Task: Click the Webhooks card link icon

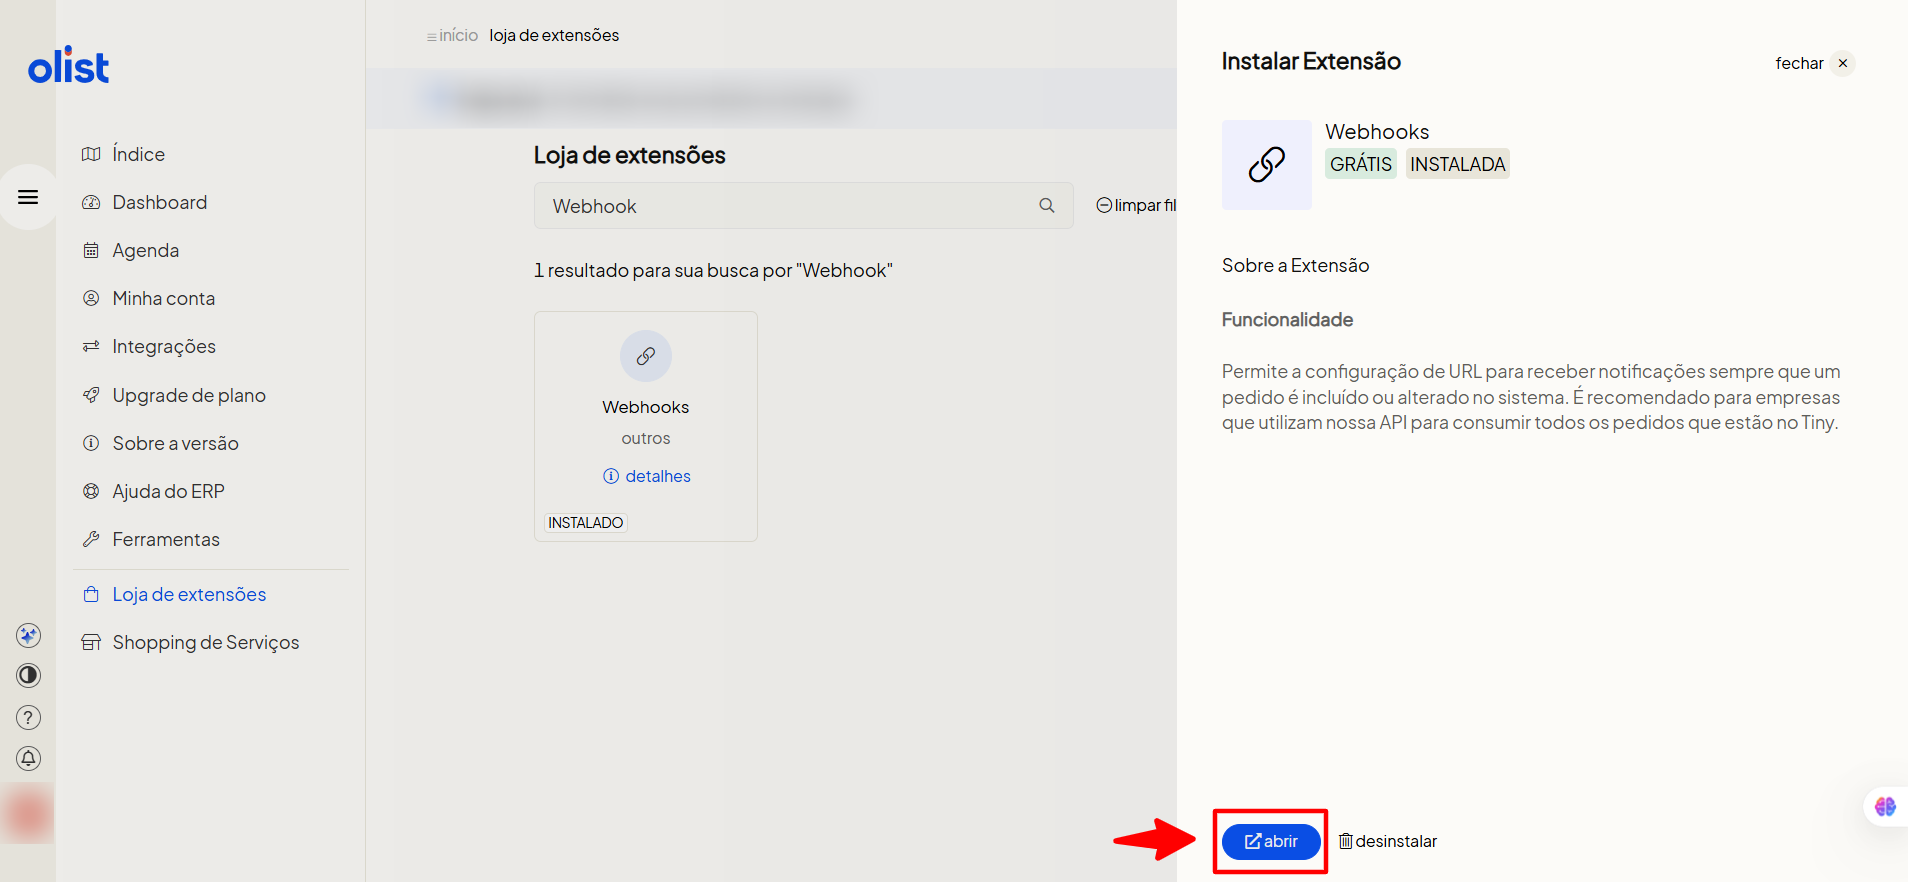Action: tap(646, 356)
